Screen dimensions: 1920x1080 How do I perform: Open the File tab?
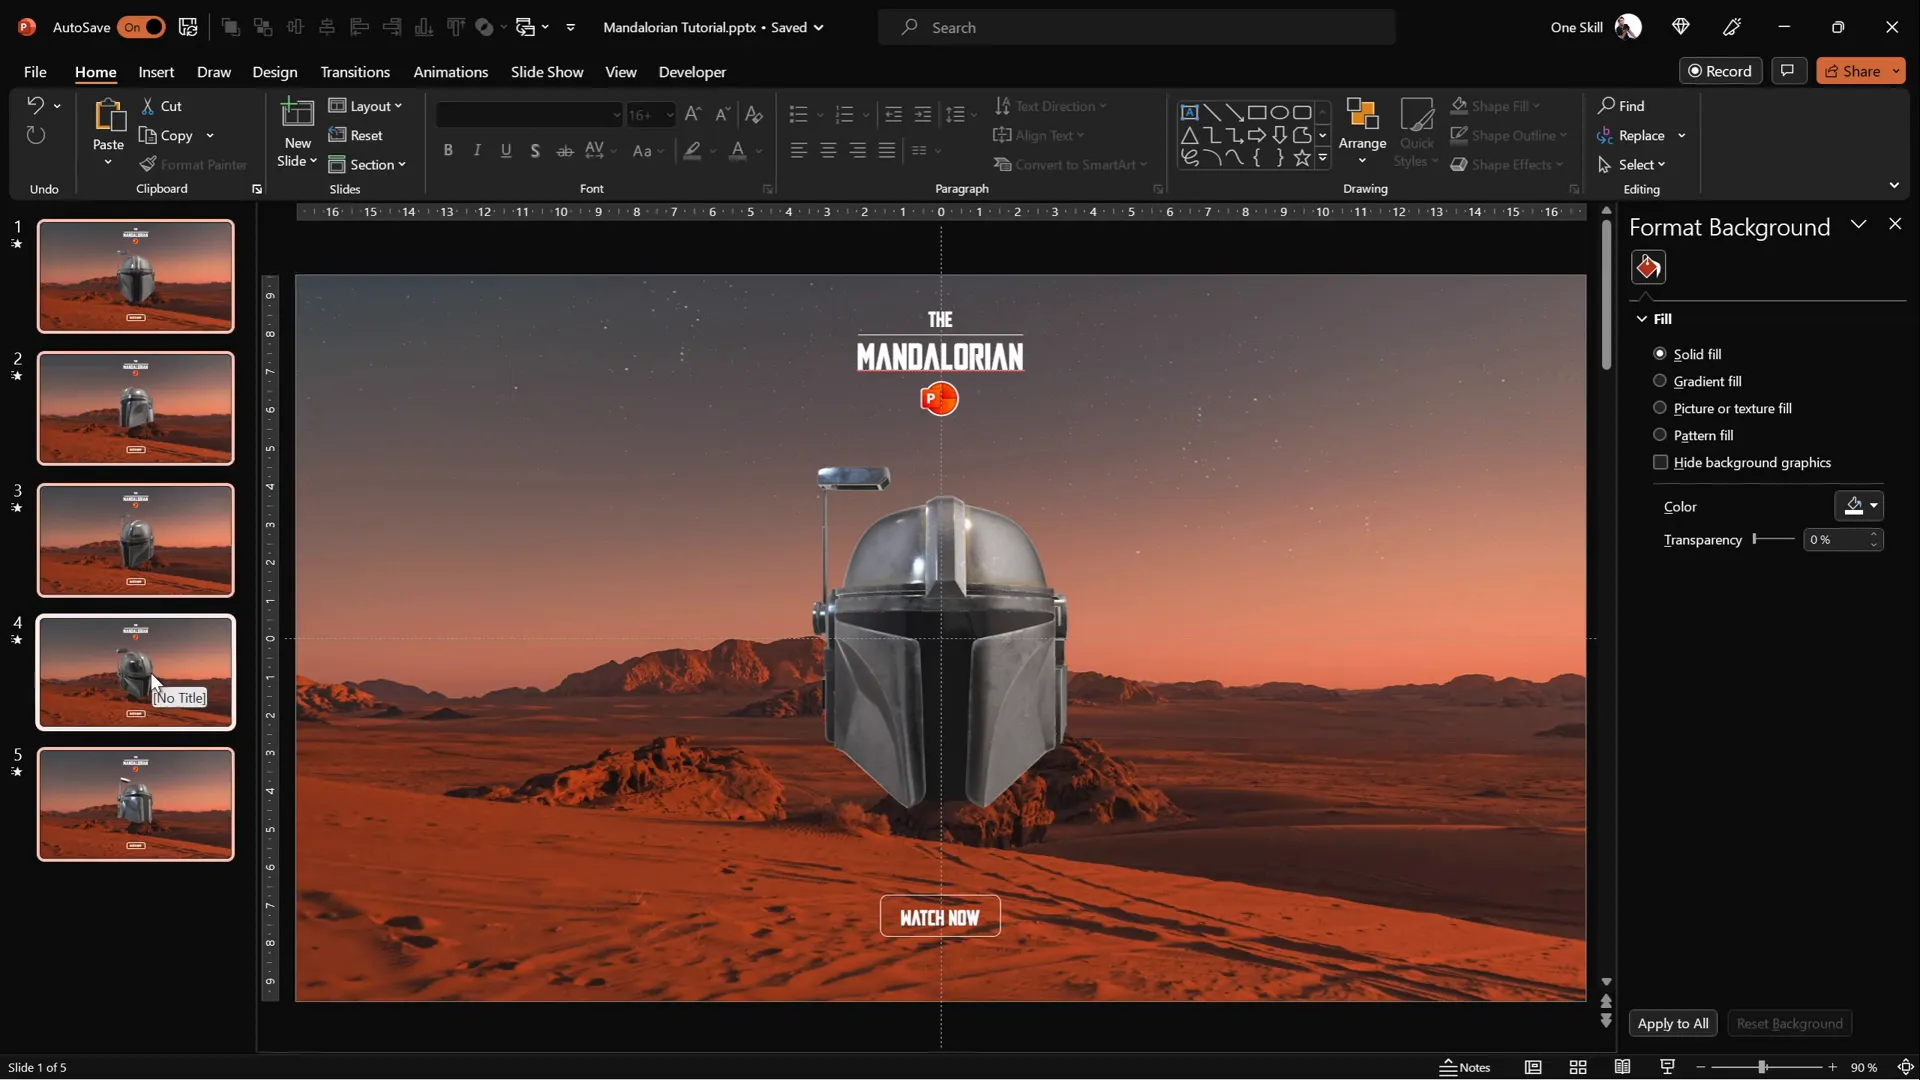pyautogui.click(x=35, y=72)
